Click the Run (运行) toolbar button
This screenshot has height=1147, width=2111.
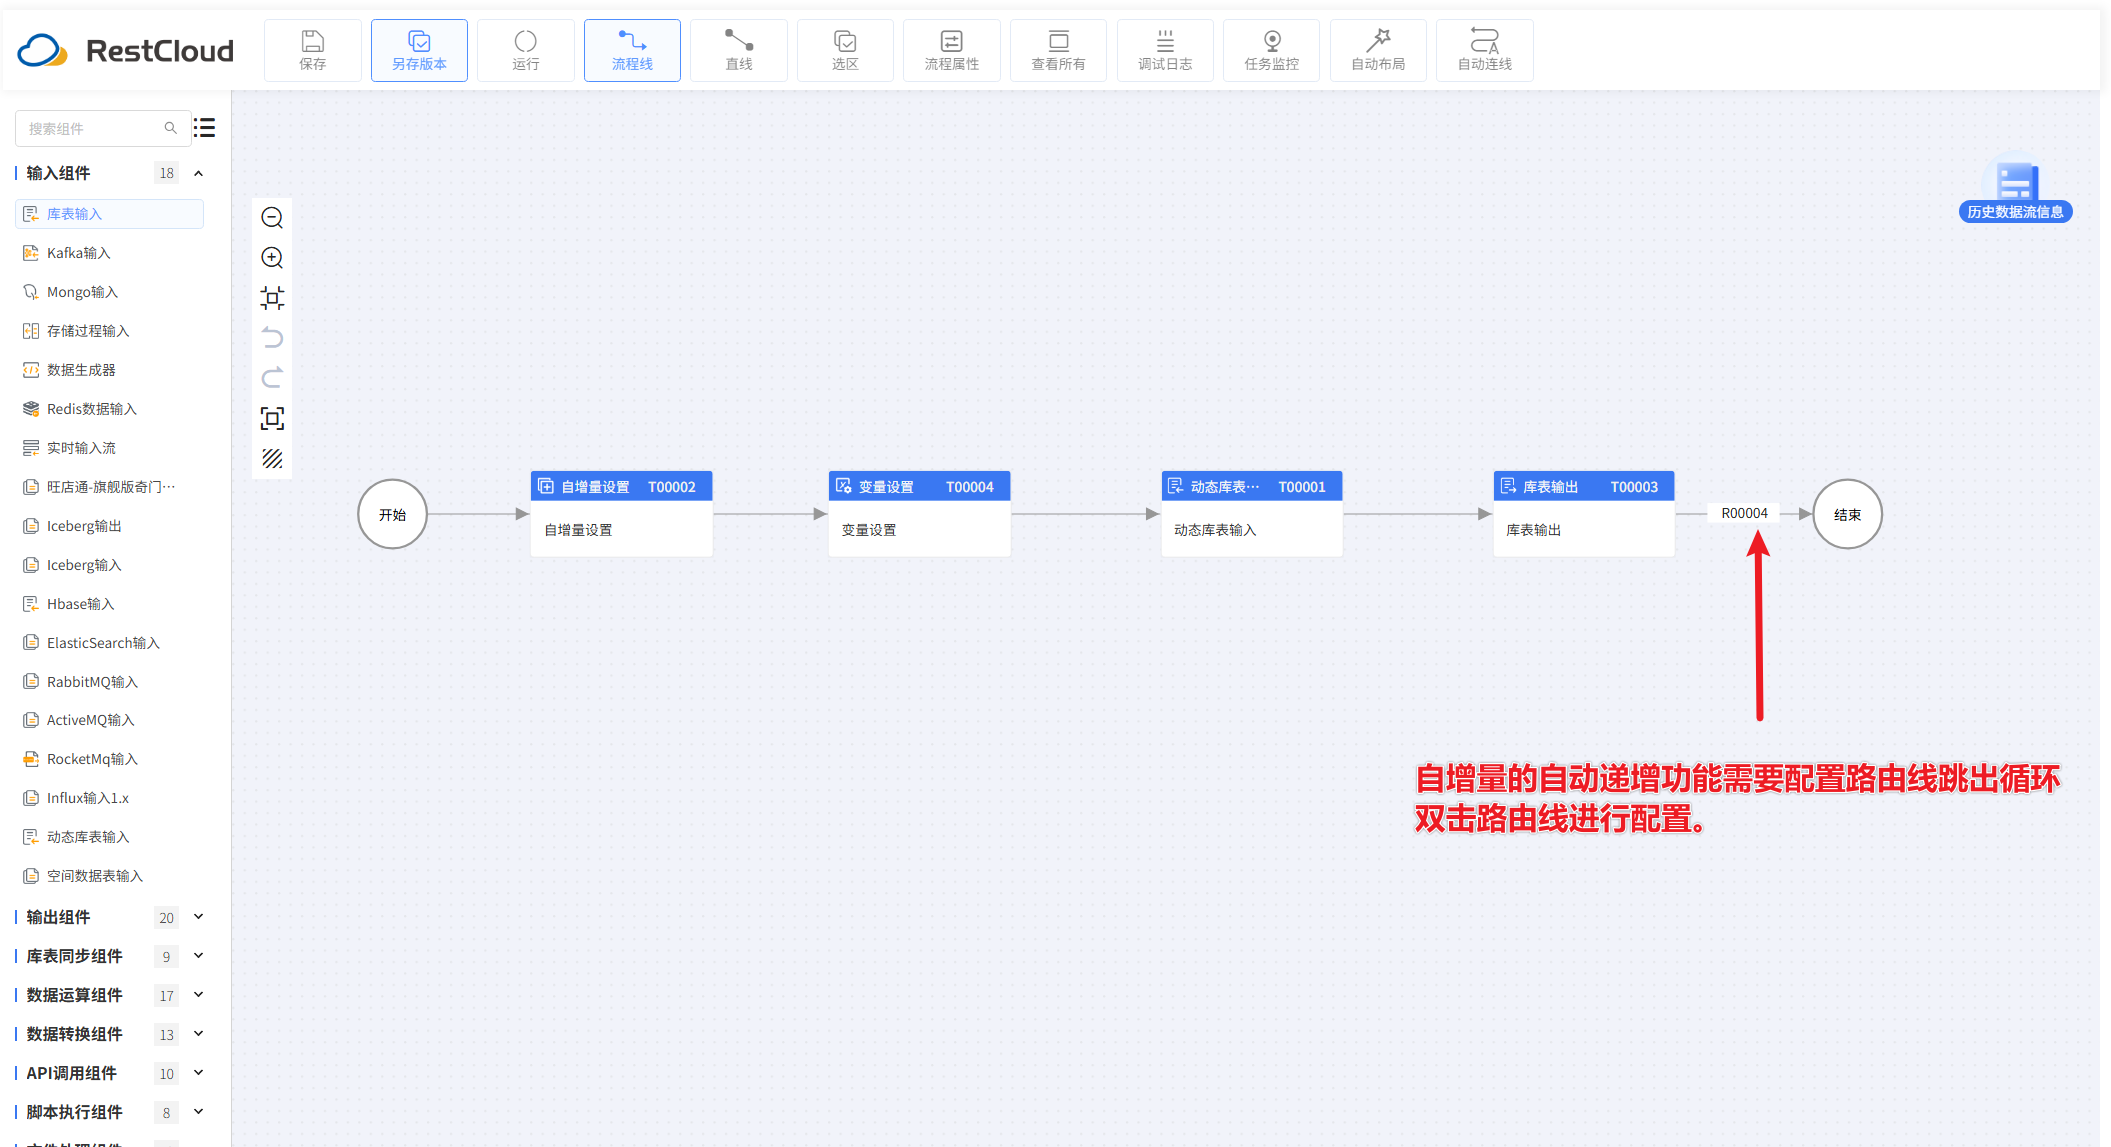pyautogui.click(x=525, y=50)
